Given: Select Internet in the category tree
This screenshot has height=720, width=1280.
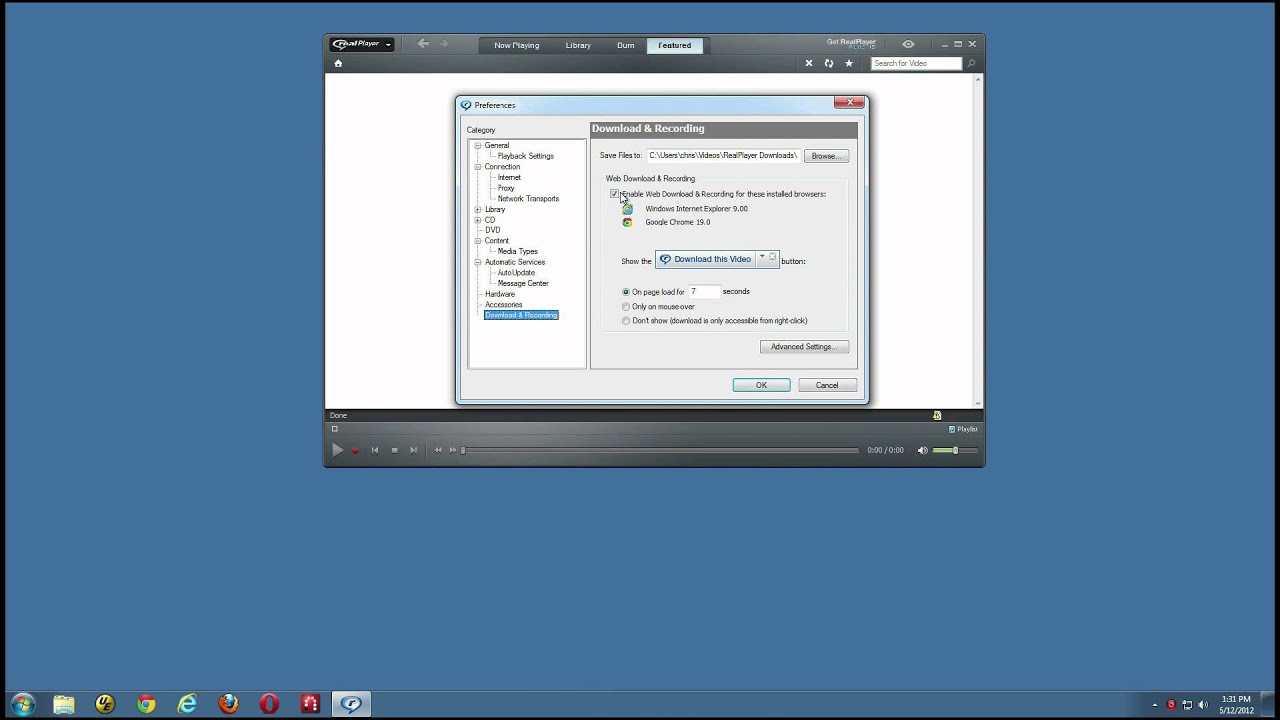Looking at the screenshot, I should pos(509,177).
